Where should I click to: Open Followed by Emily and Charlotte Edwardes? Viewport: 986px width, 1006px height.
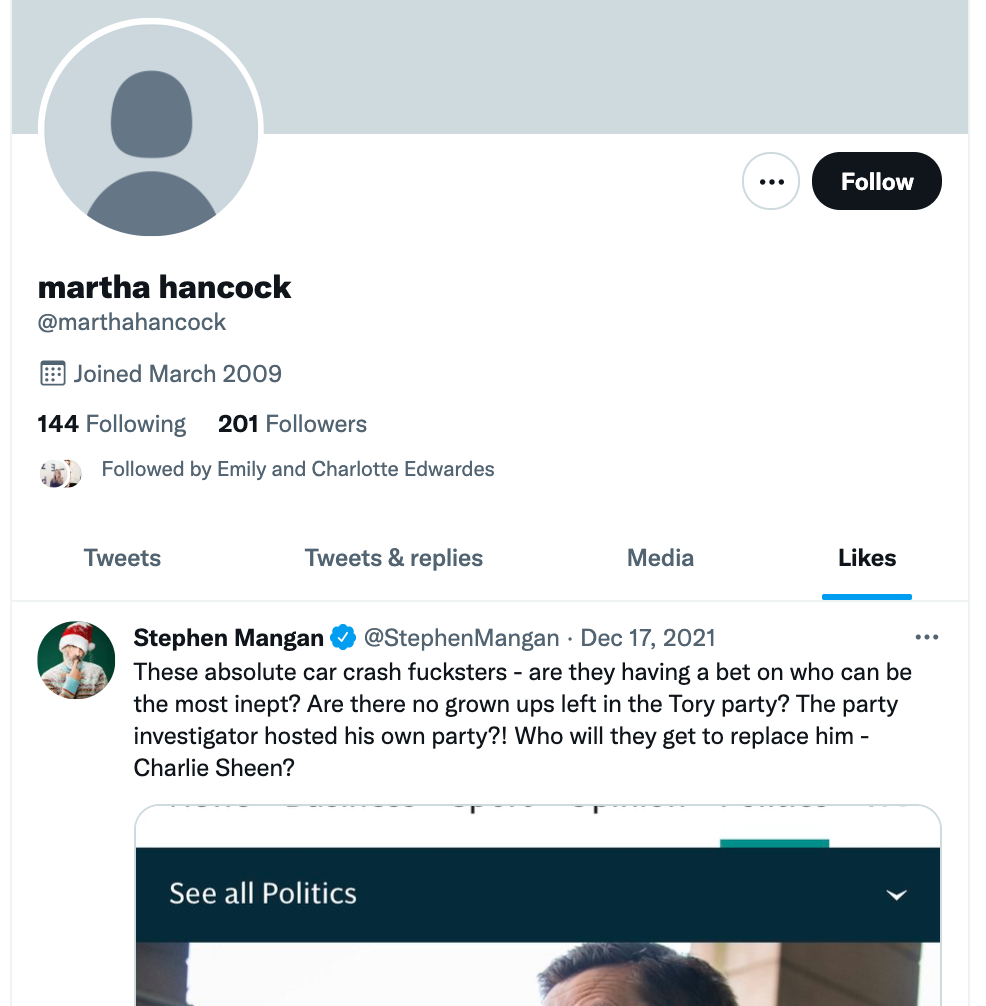(298, 469)
